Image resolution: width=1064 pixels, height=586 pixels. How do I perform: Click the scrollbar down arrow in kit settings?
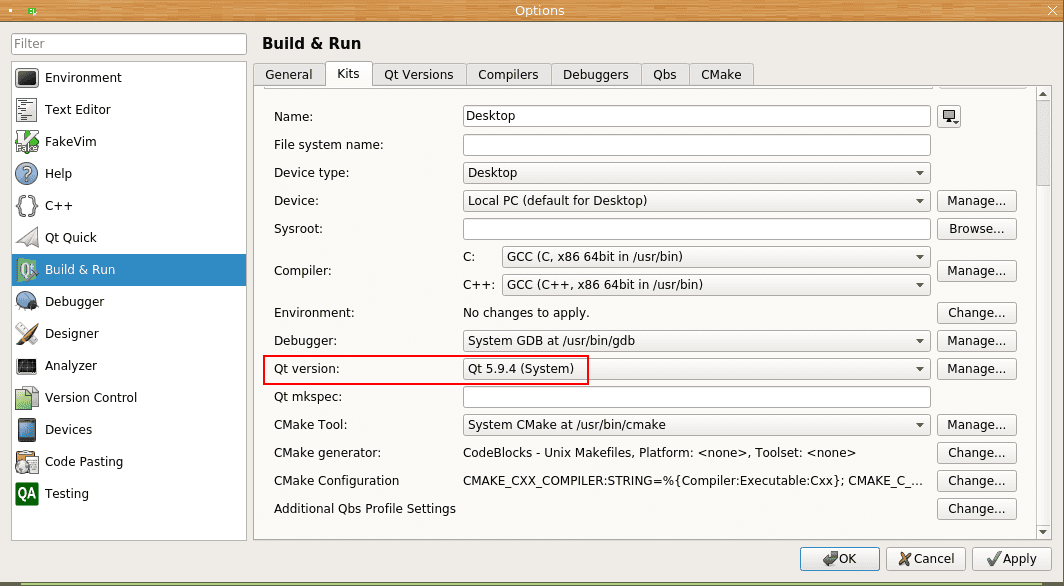pyautogui.click(x=1044, y=532)
